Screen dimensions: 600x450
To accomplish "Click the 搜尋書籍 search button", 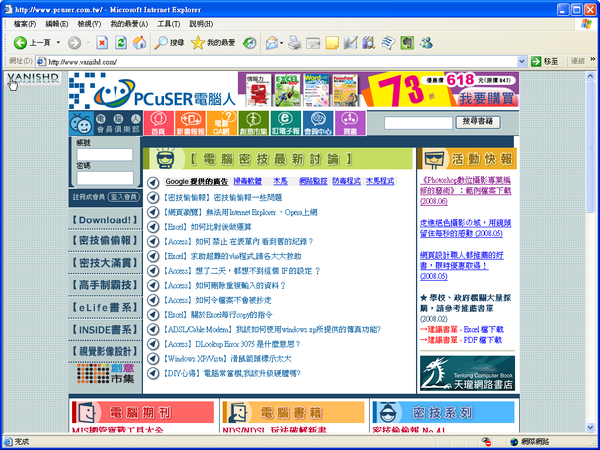I will 478,122.
